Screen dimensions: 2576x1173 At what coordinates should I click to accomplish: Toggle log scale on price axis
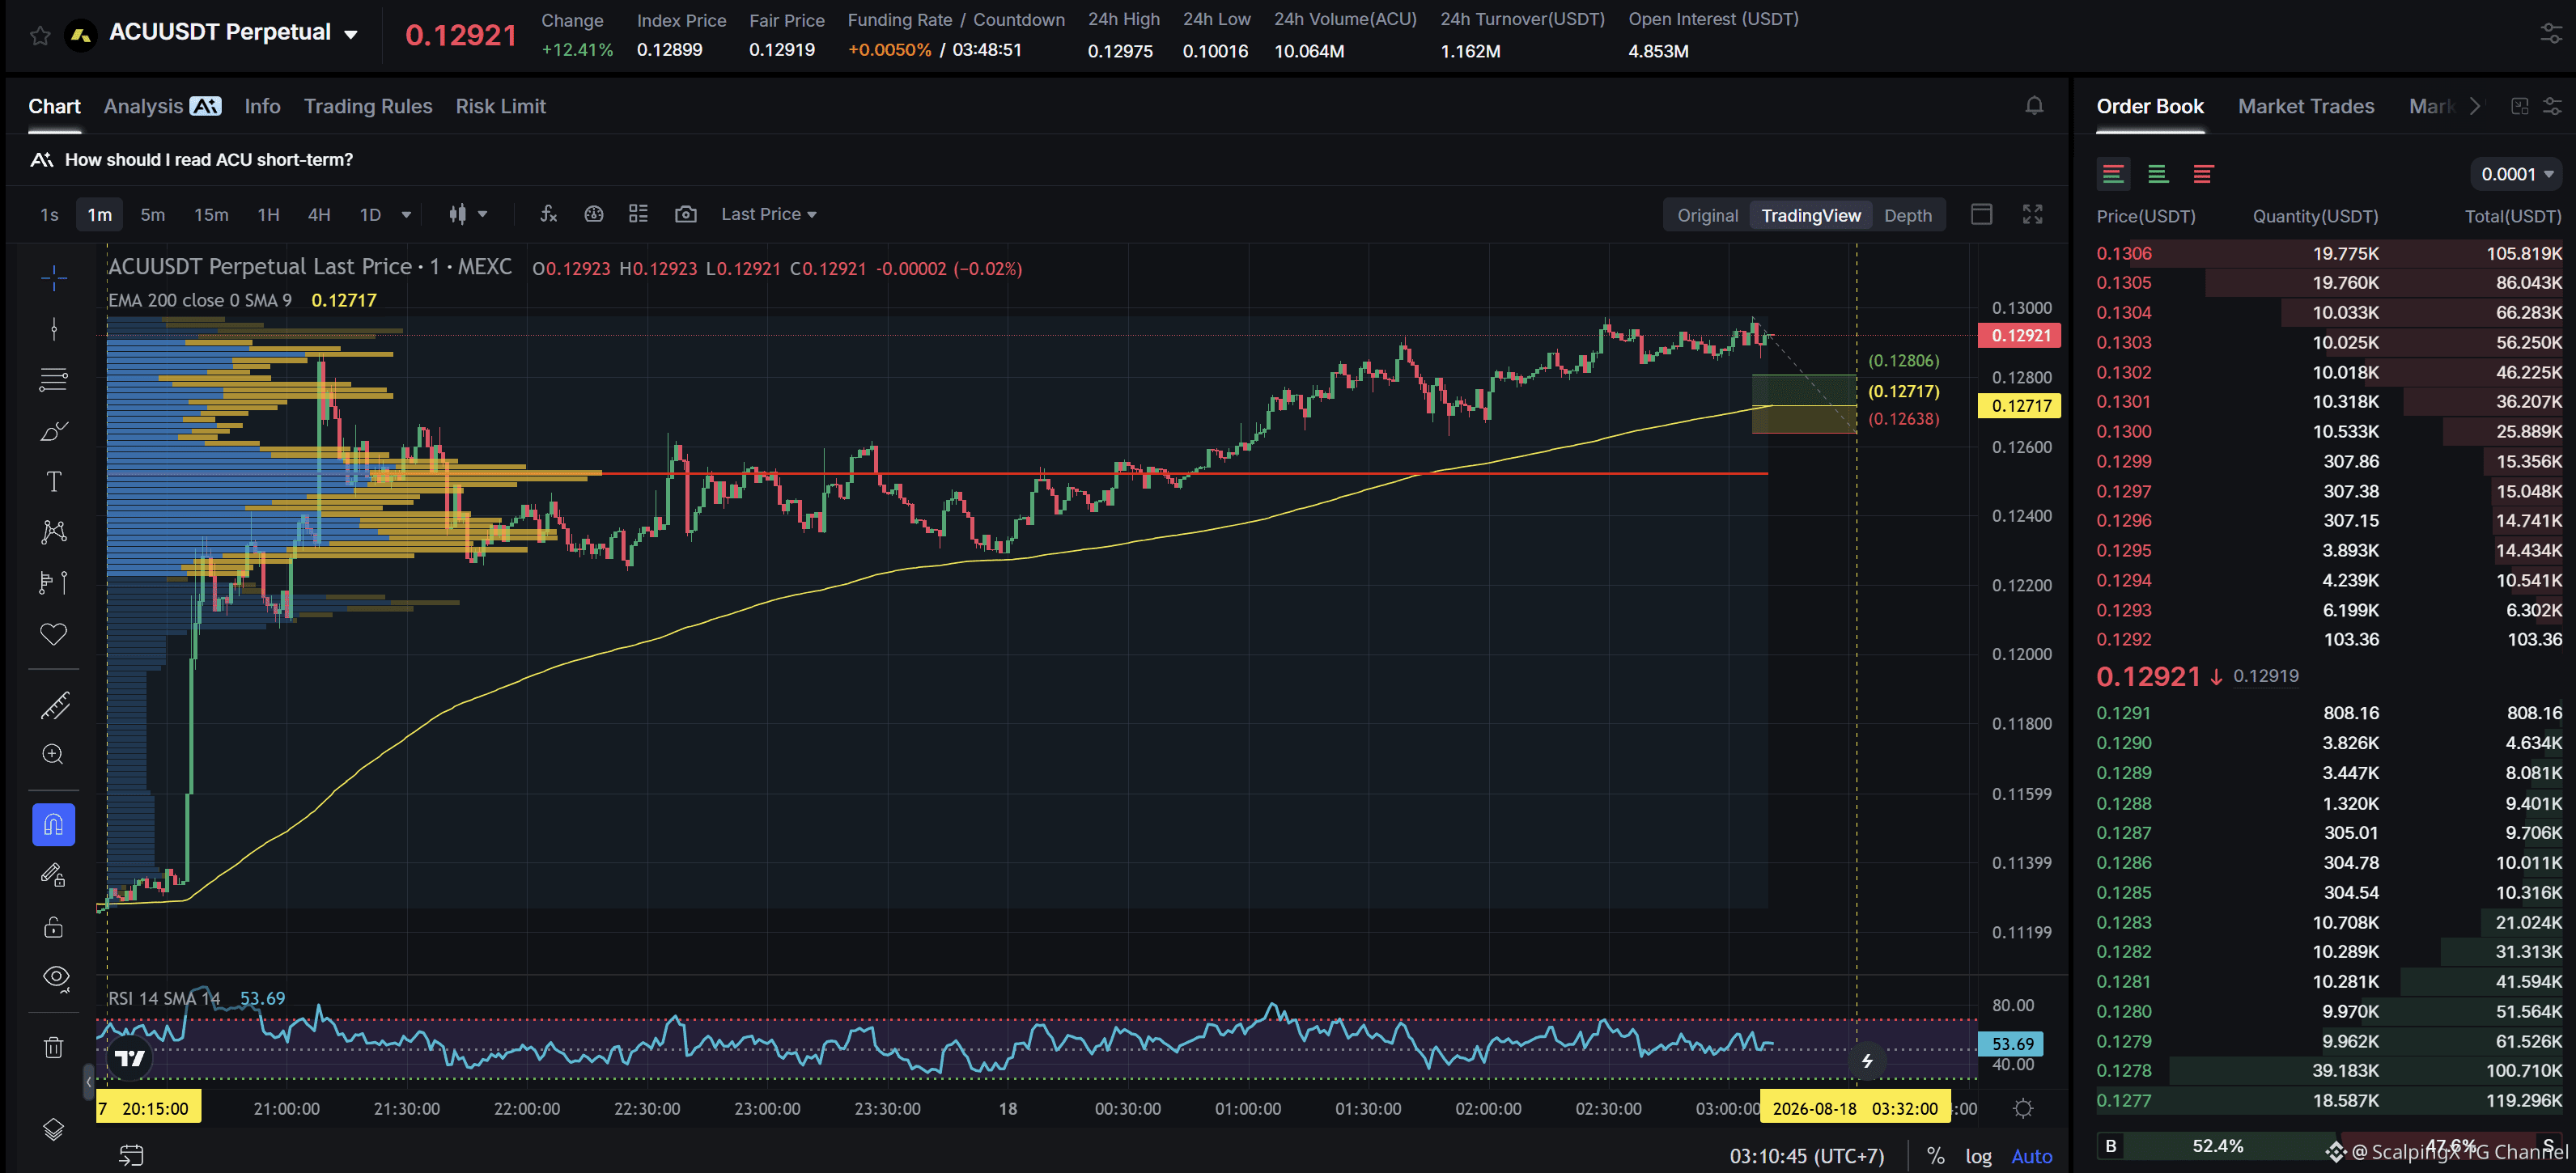[x=1978, y=1156]
